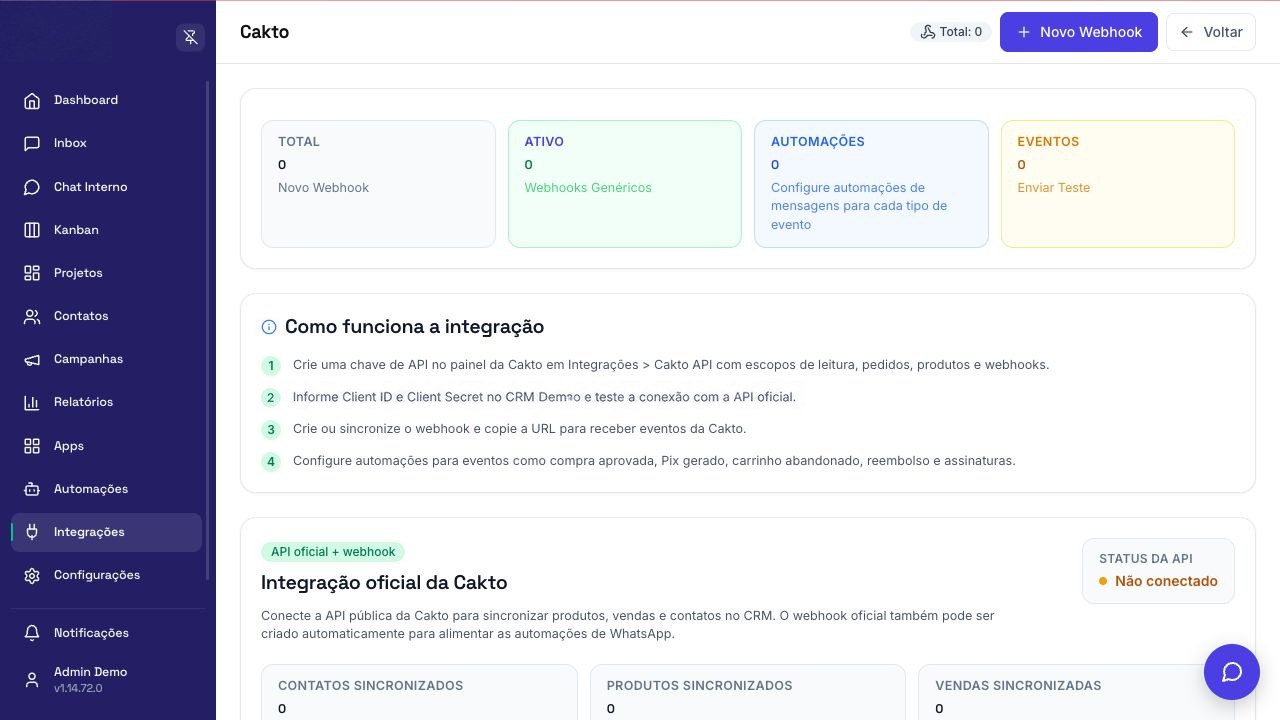Click the Novo Webhook button
The width and height of the screenshot is (1280, 720).
(1079, 32)
